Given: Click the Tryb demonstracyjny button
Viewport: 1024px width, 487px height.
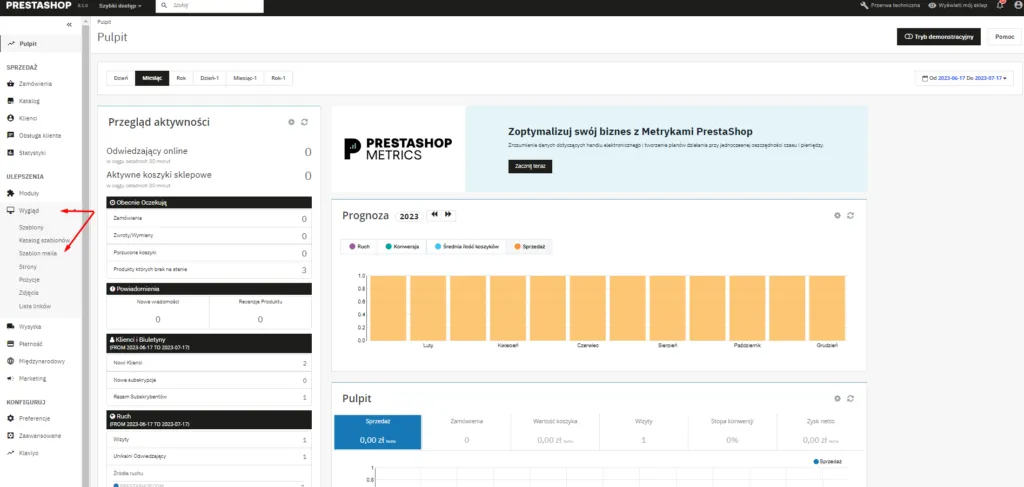Looking at the screenshot, I should [x=938, y=37].
